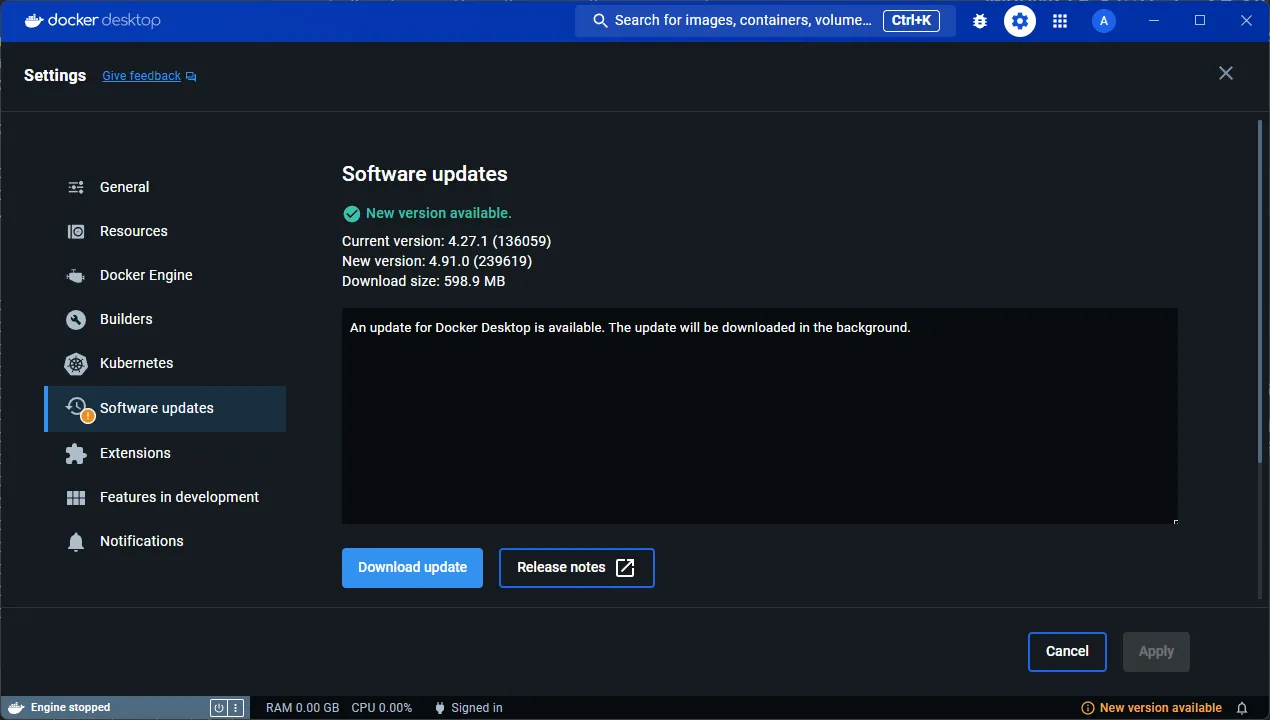Click the plug icon beside Signed in

coord(439,707)
